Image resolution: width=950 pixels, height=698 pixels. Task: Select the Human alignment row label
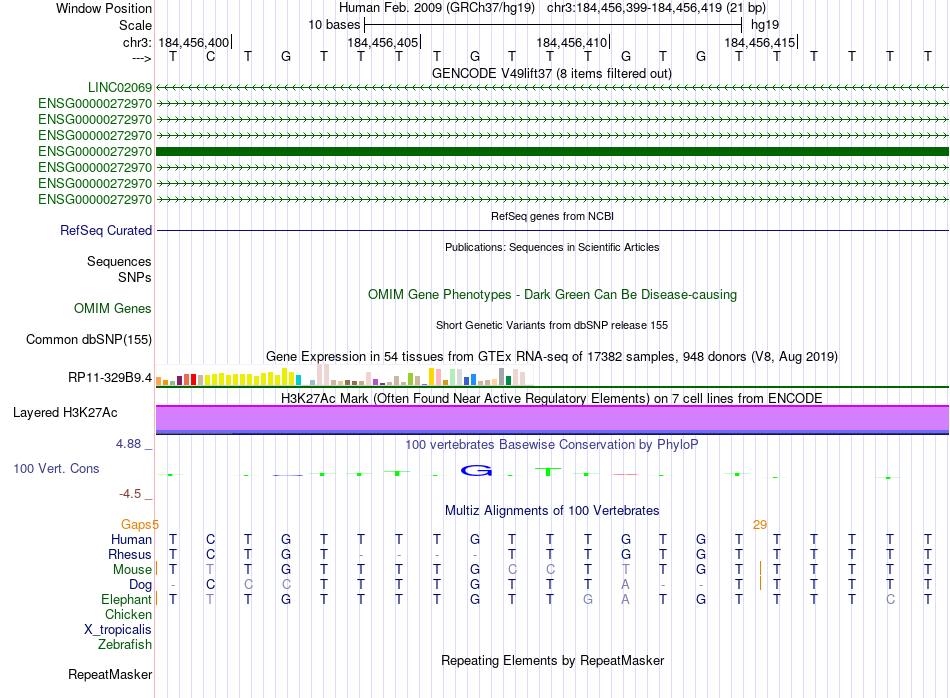[x=131, y=539]
